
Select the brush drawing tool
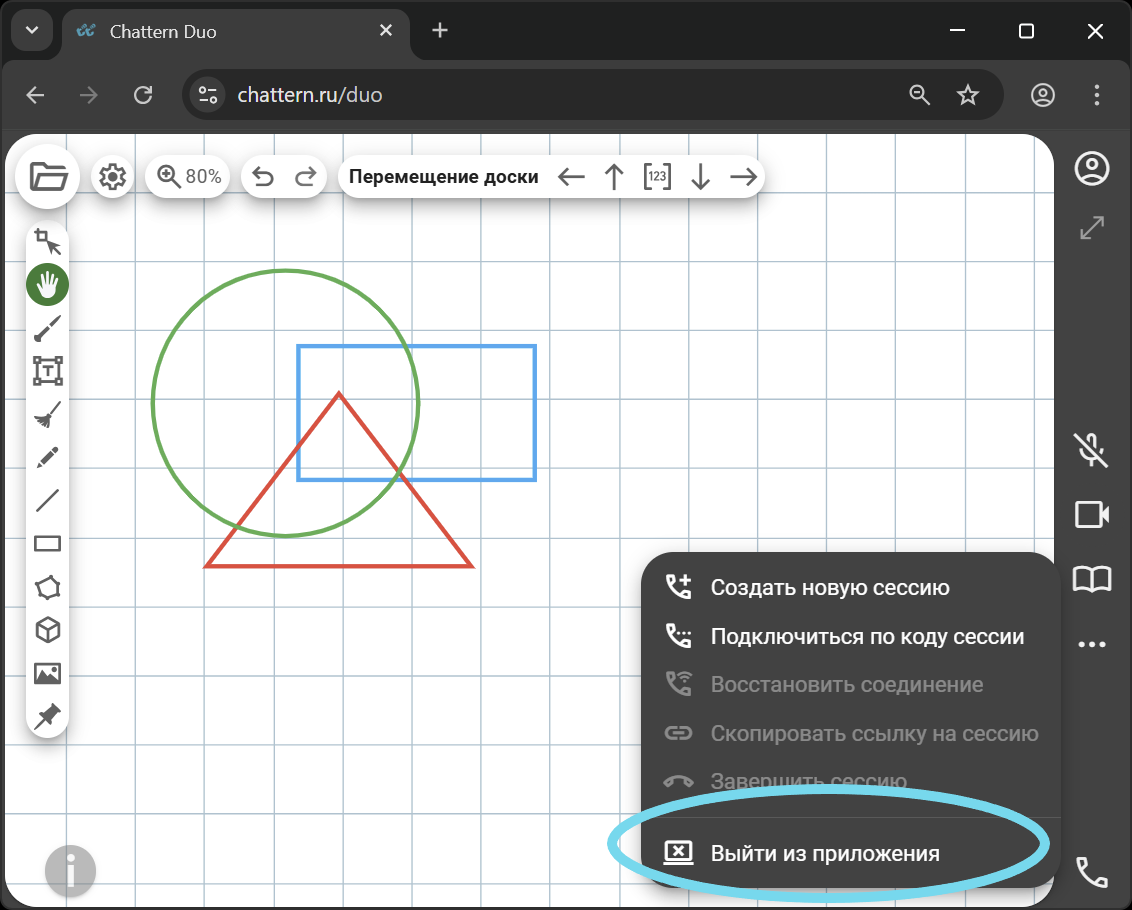47,328
